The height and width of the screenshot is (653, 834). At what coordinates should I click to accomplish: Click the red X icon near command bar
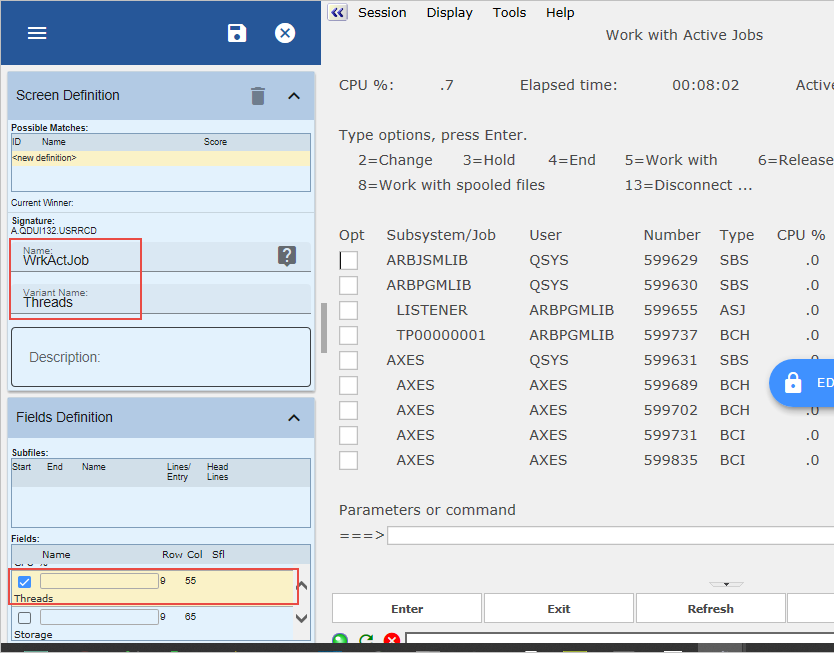pyautogui.click(x=392, y=641)
